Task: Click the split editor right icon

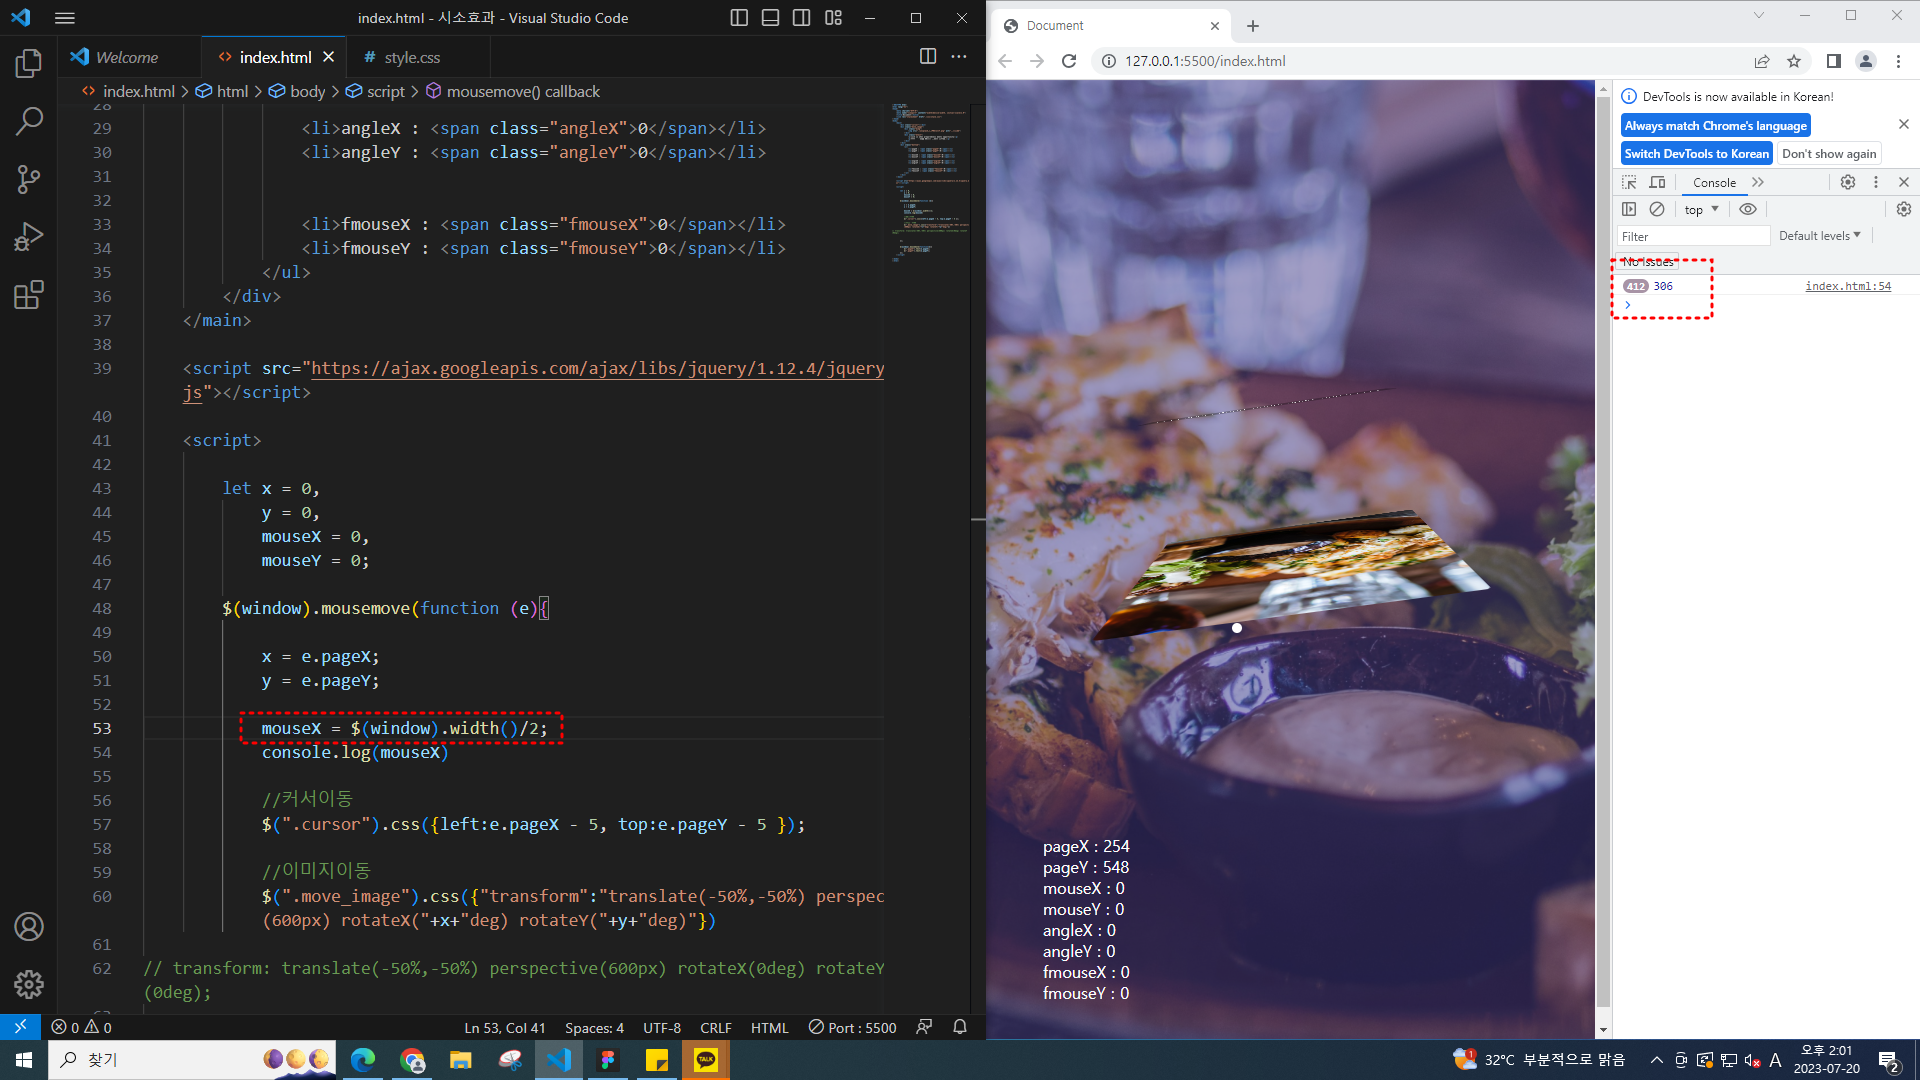Action: tap(927, 57)
